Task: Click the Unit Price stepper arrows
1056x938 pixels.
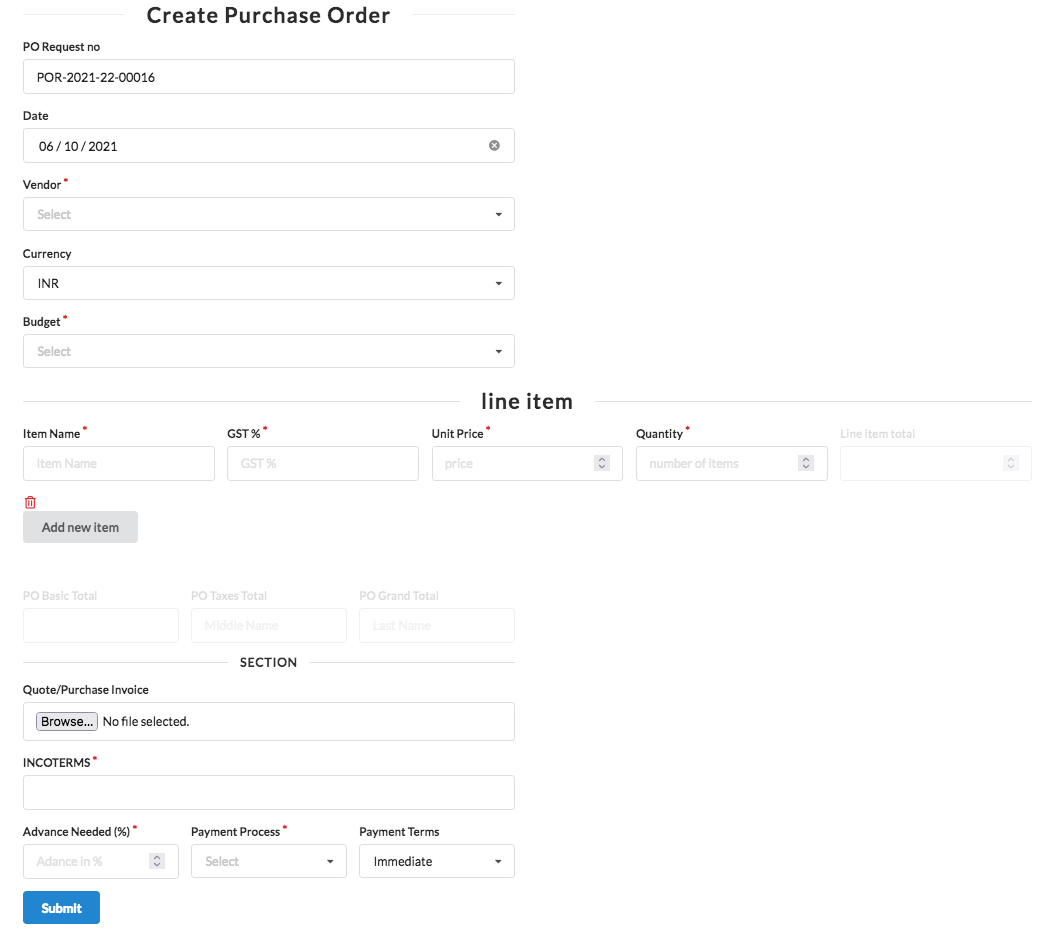Action: (x=602, y=464)
